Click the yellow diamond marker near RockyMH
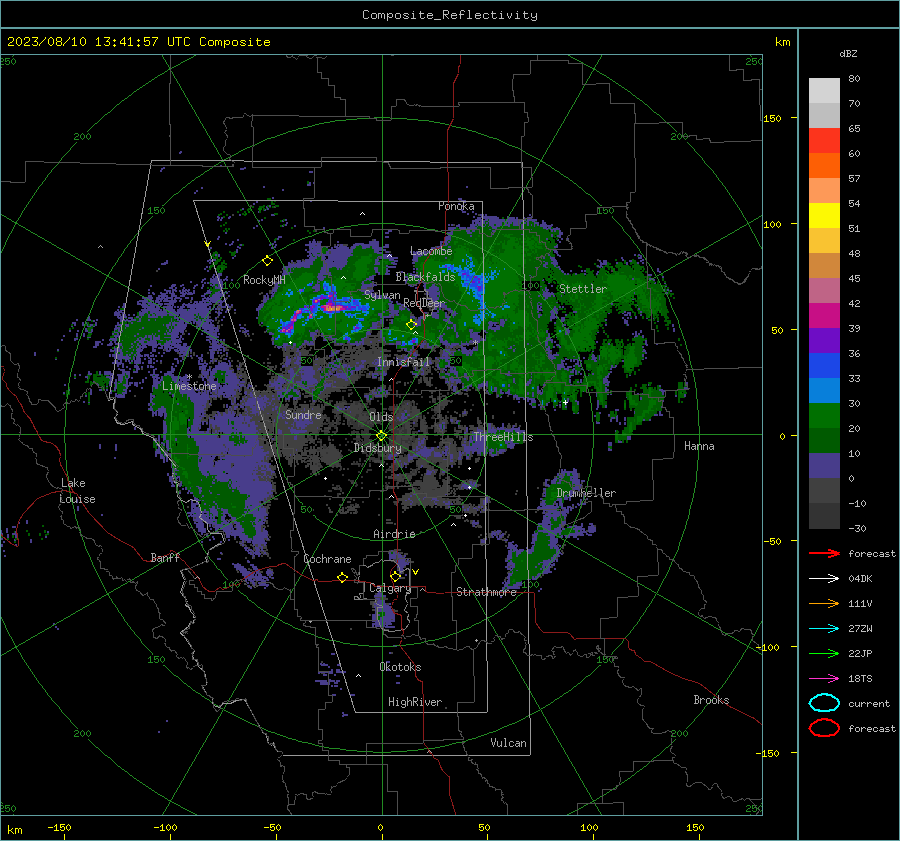The image size is (900, 841). pyautogui.click(x=267, y=261)
